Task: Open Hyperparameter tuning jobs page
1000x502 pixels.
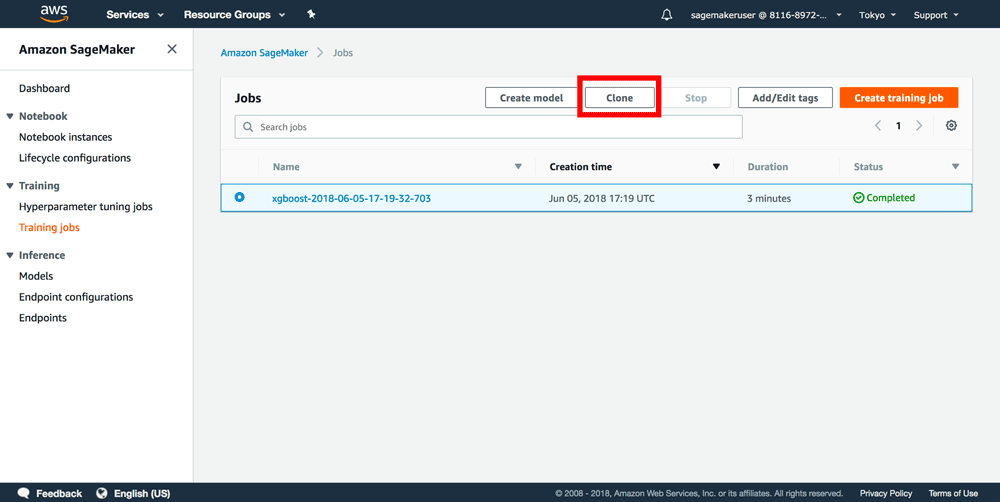Action: (85, 207)
